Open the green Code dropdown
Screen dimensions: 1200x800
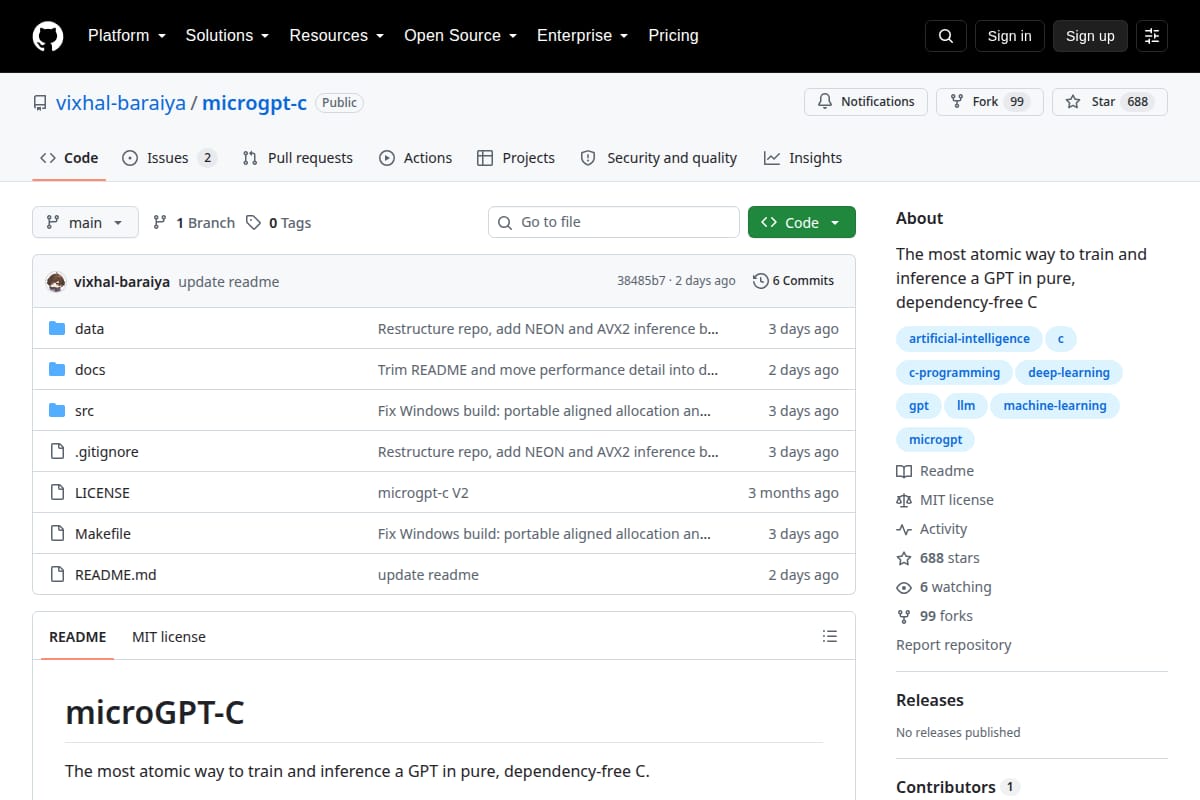[x=802, y=222]
